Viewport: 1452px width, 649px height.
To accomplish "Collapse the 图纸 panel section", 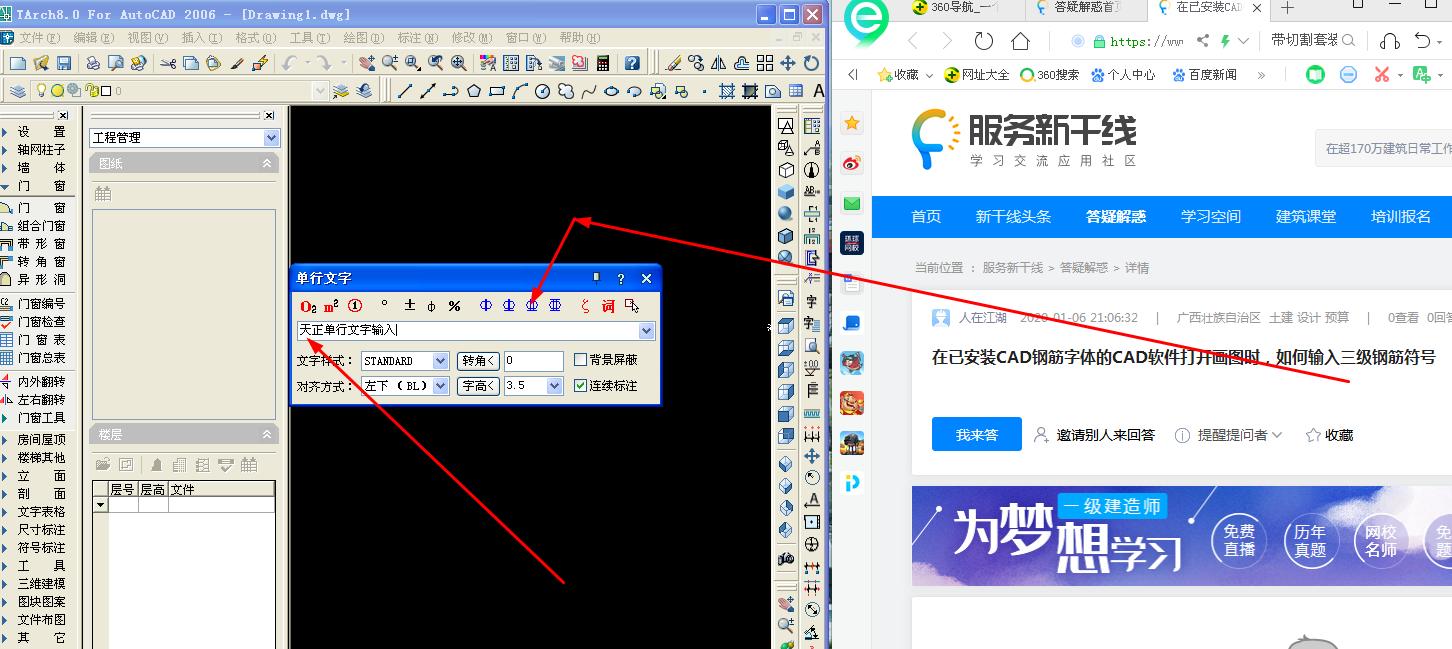I will pyautogui.click(x=267, y=163).
